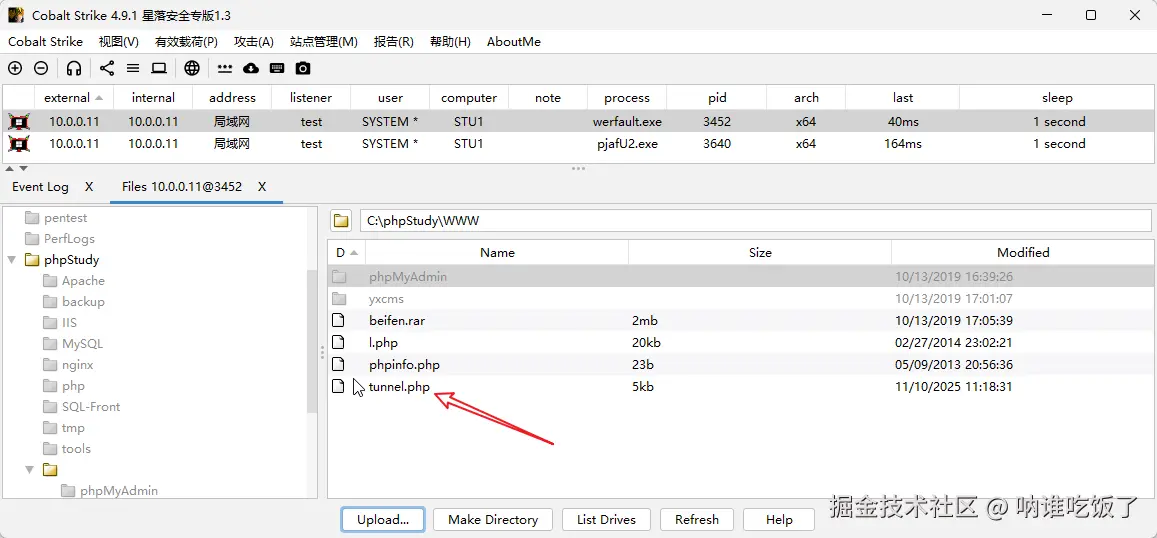Click the C:\phpStudy\WWW path field
The image size is (1157, 538).
755,221
